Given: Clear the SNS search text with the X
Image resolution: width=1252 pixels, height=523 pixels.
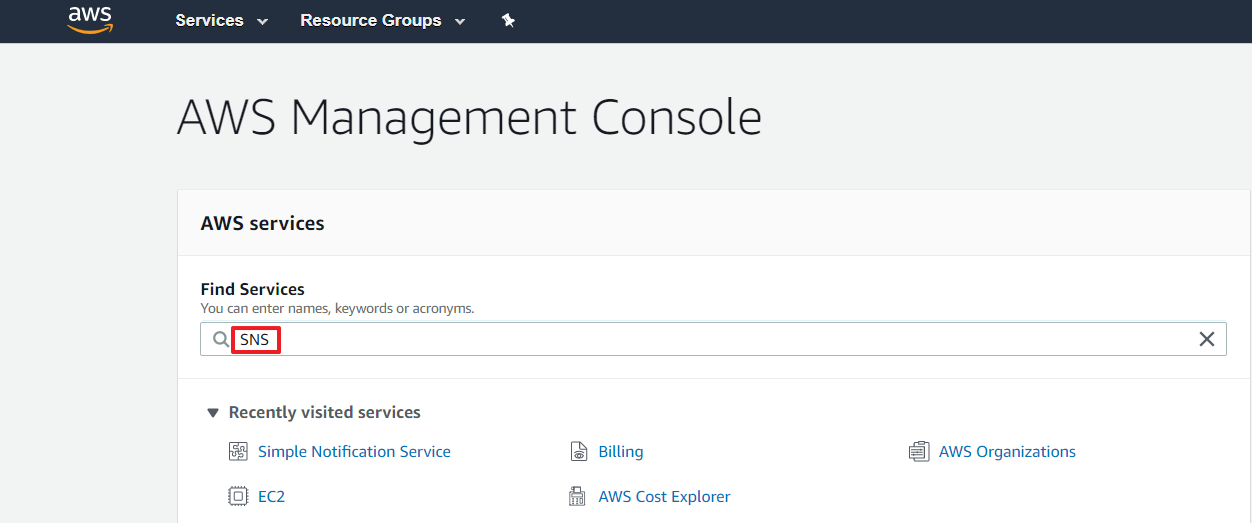Looking at the screenshot, I should tap(1206, 340).
